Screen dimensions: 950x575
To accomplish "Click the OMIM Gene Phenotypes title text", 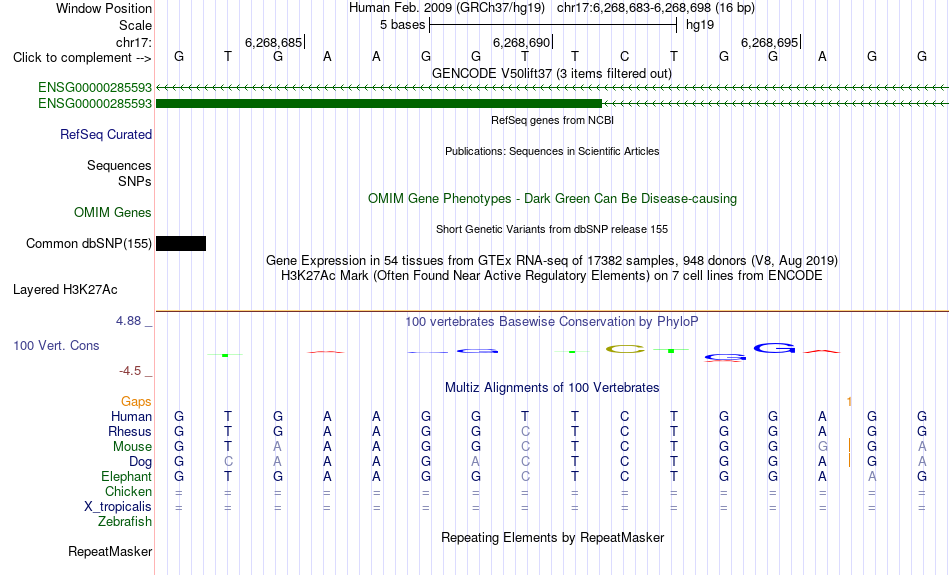I will point(552,199).
